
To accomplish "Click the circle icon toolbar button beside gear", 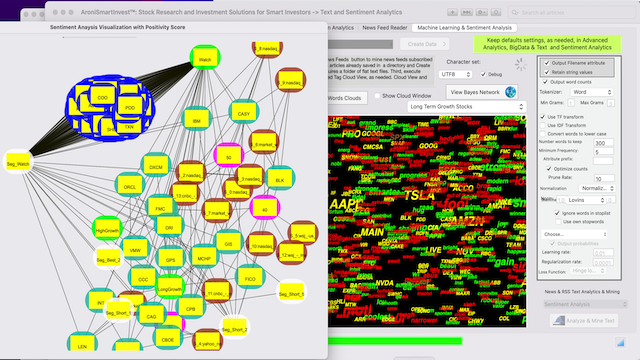I will coord(496,12).
